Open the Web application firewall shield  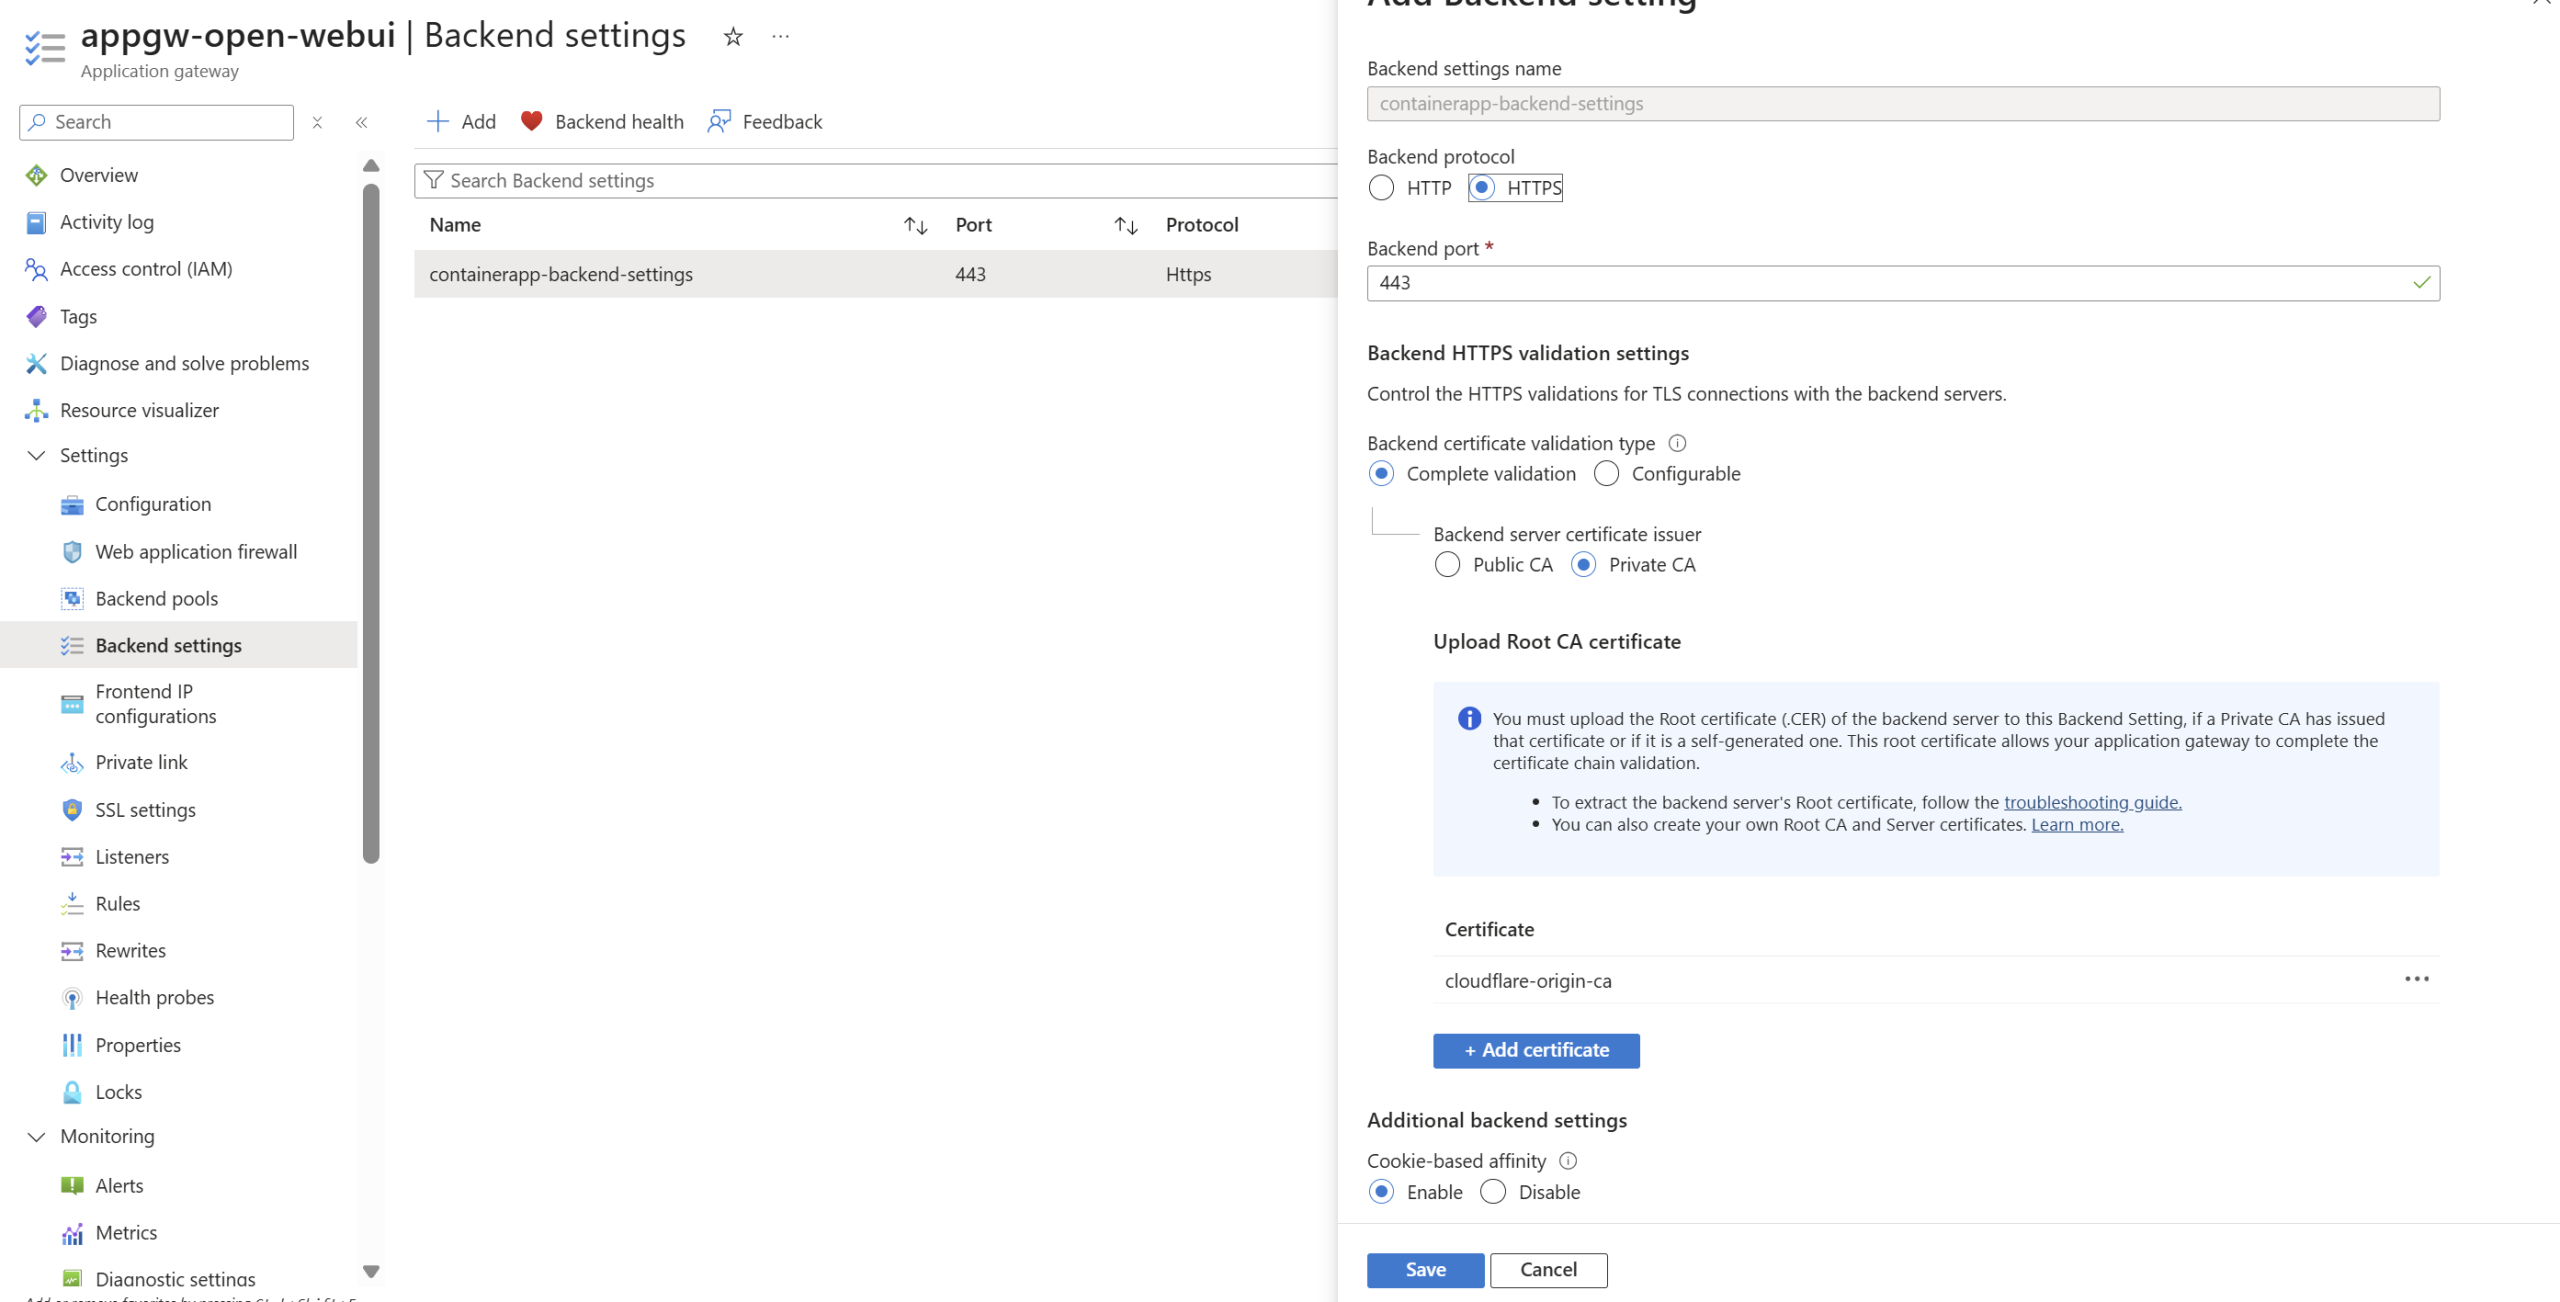[72, 552]
